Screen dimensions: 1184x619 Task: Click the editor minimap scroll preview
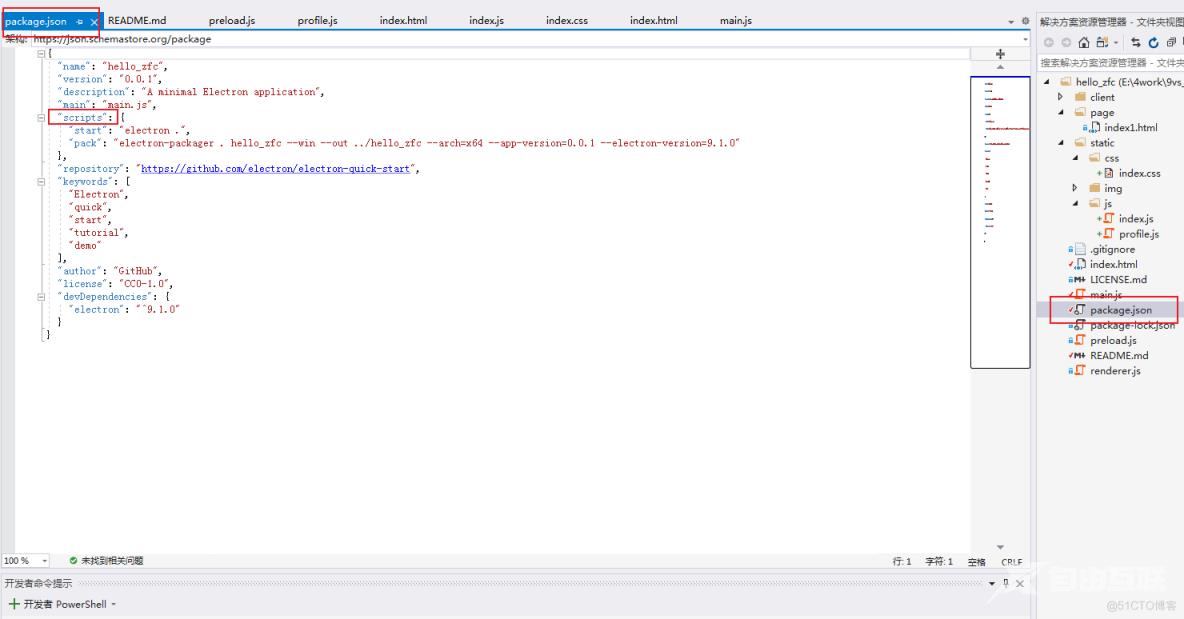pyautogui.click(x=1000, y=220)
